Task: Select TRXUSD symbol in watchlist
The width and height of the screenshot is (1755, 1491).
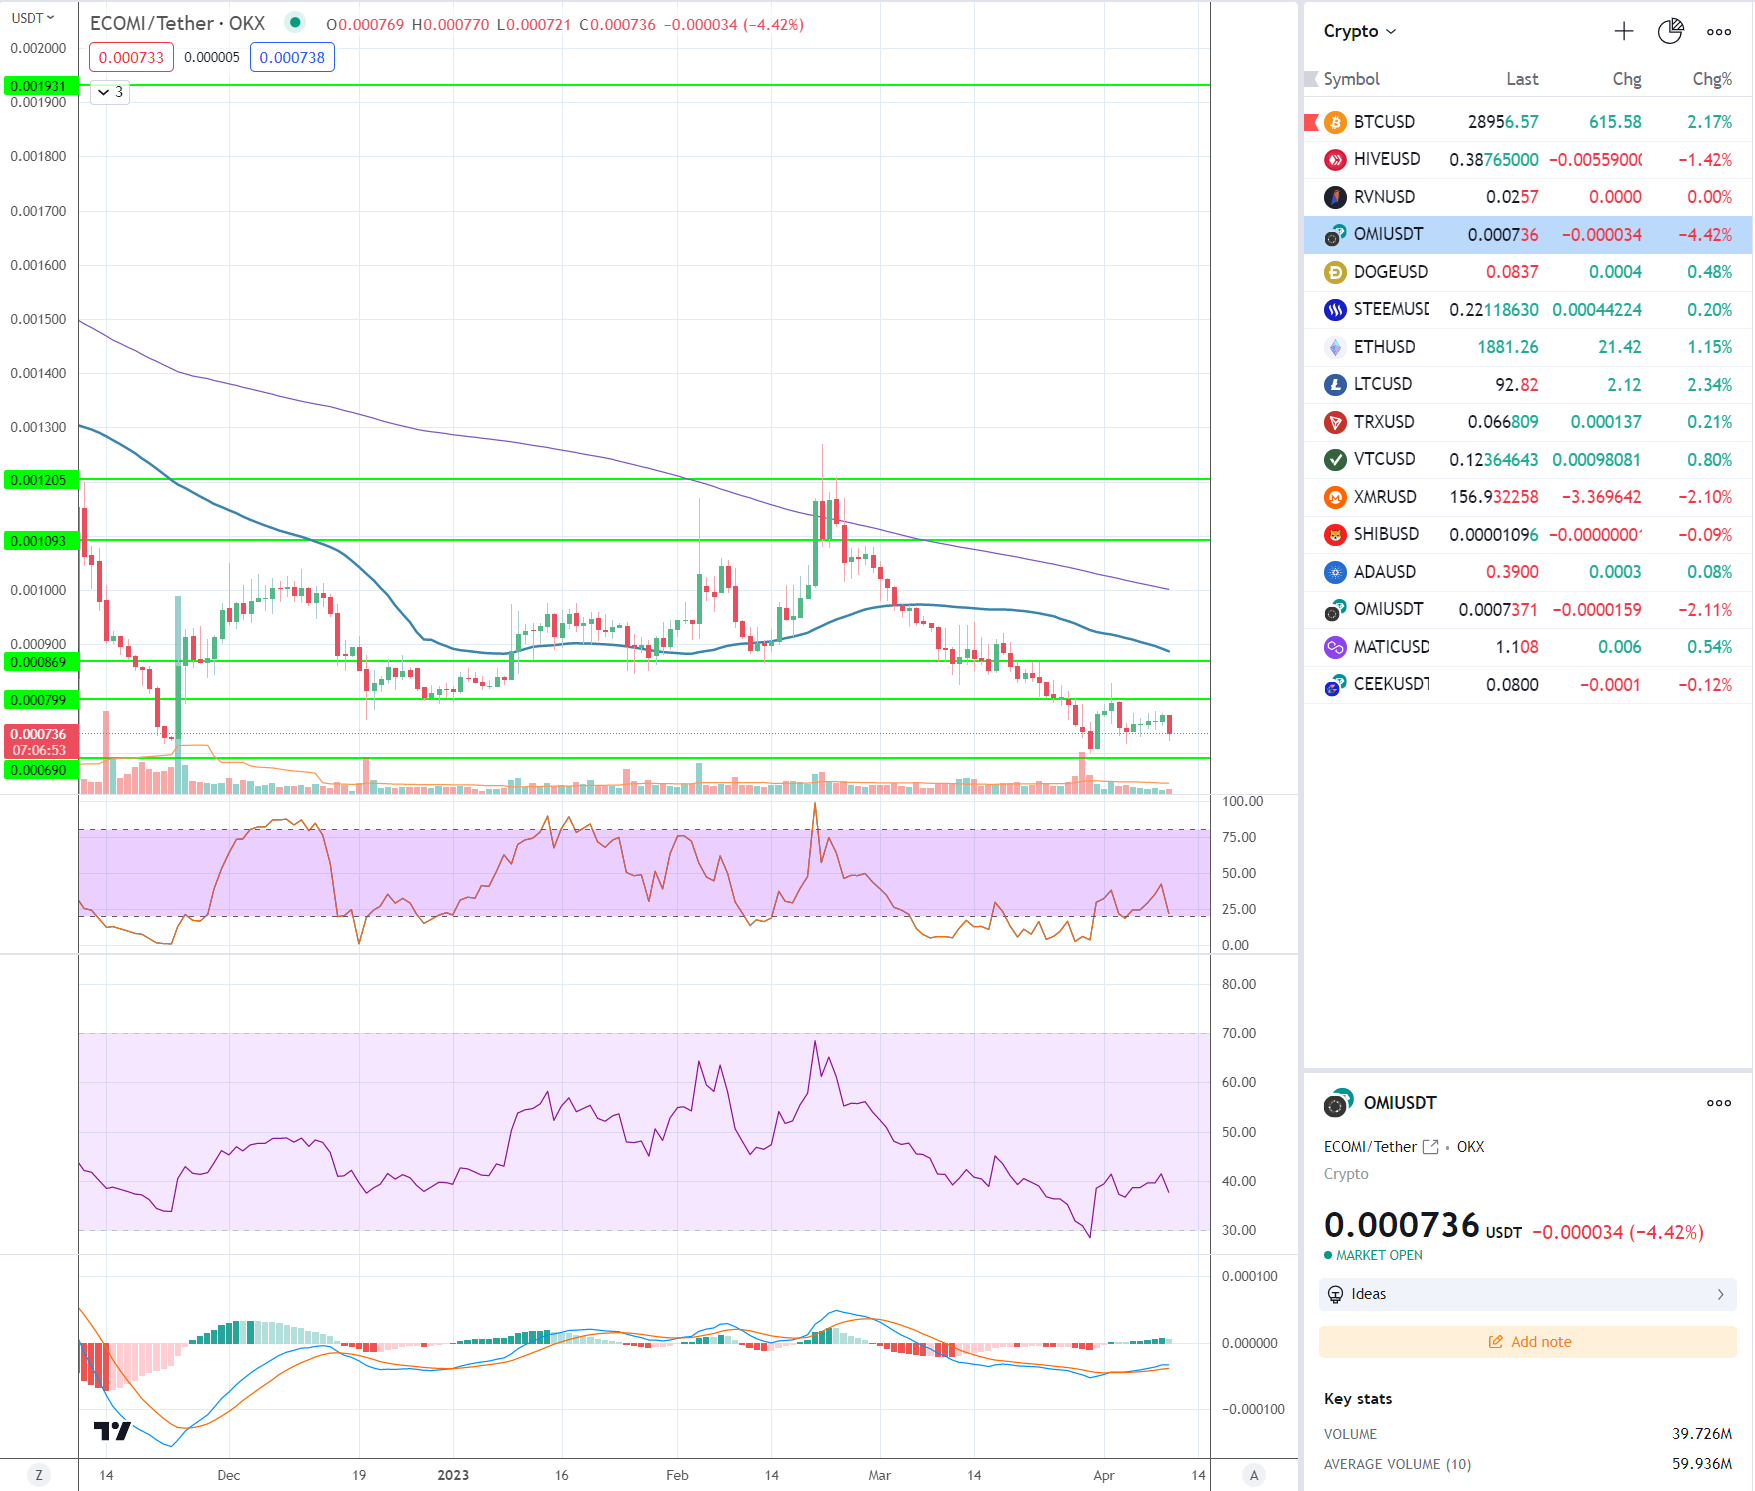Action: (x=1384, y=422)
